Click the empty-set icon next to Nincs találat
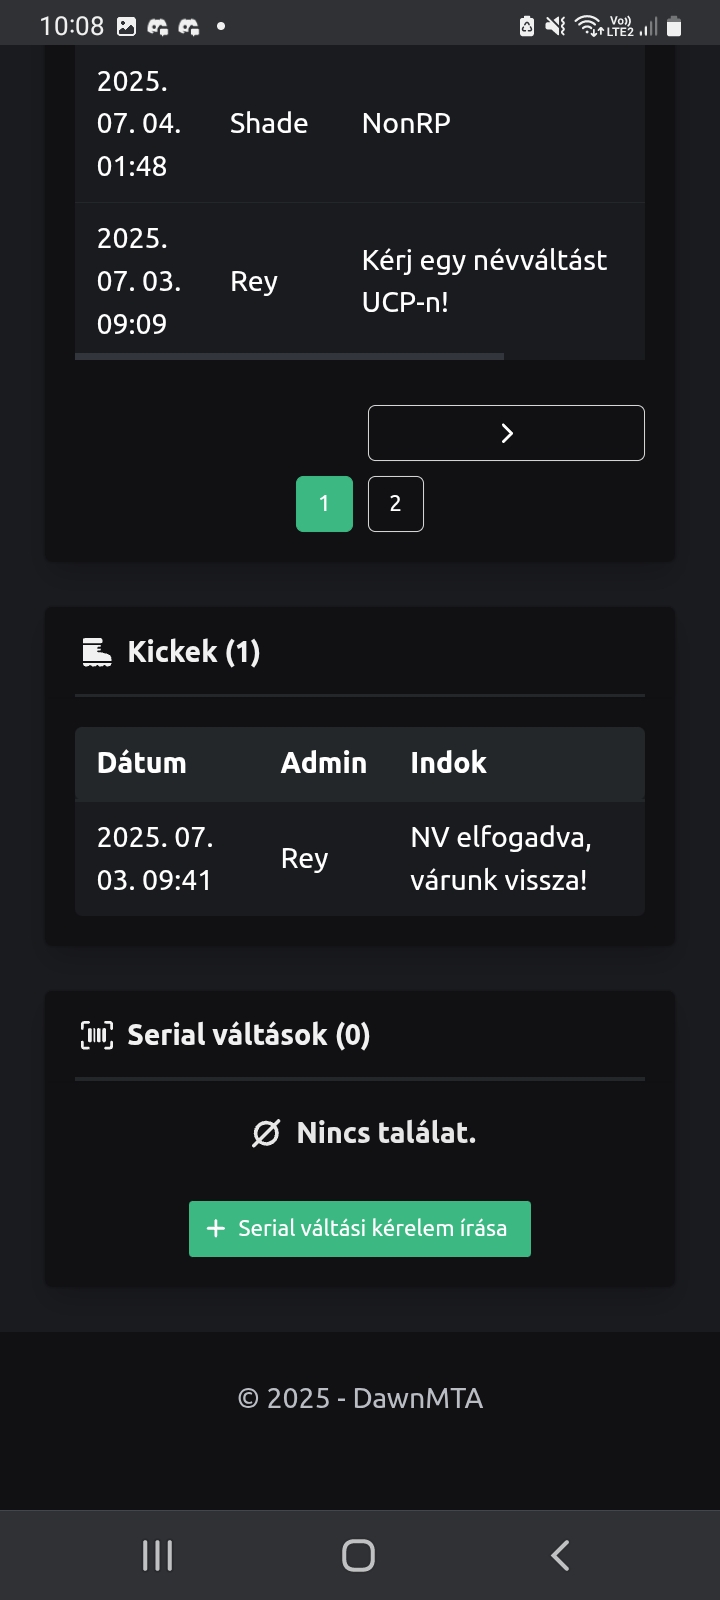This screenshot has height=1600, width=720. 266,1133
